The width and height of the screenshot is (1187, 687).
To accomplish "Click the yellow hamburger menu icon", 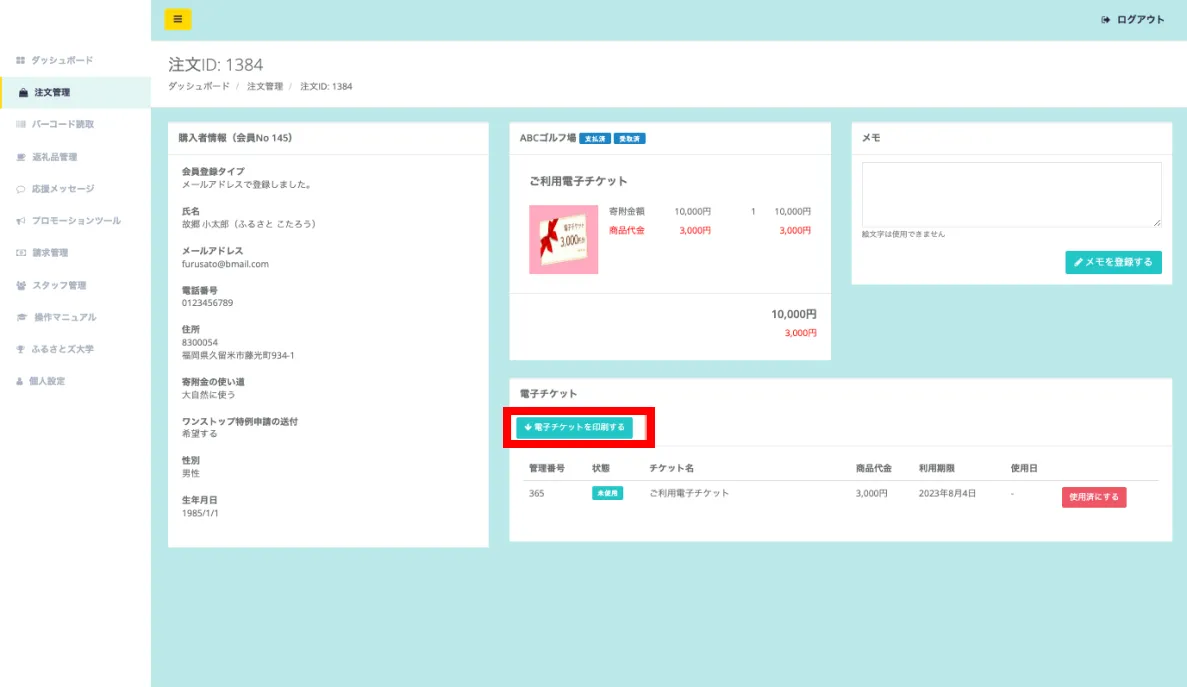I will point(177,19).
